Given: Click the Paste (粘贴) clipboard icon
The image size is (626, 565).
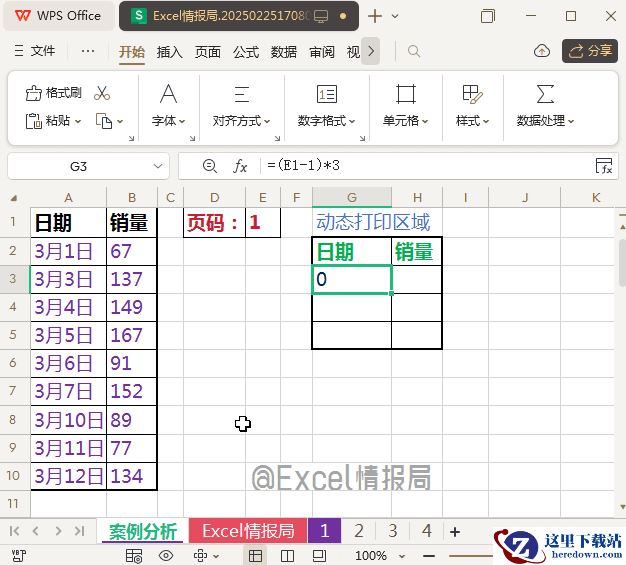Looking at the screenshot, I should click(34, 121).
